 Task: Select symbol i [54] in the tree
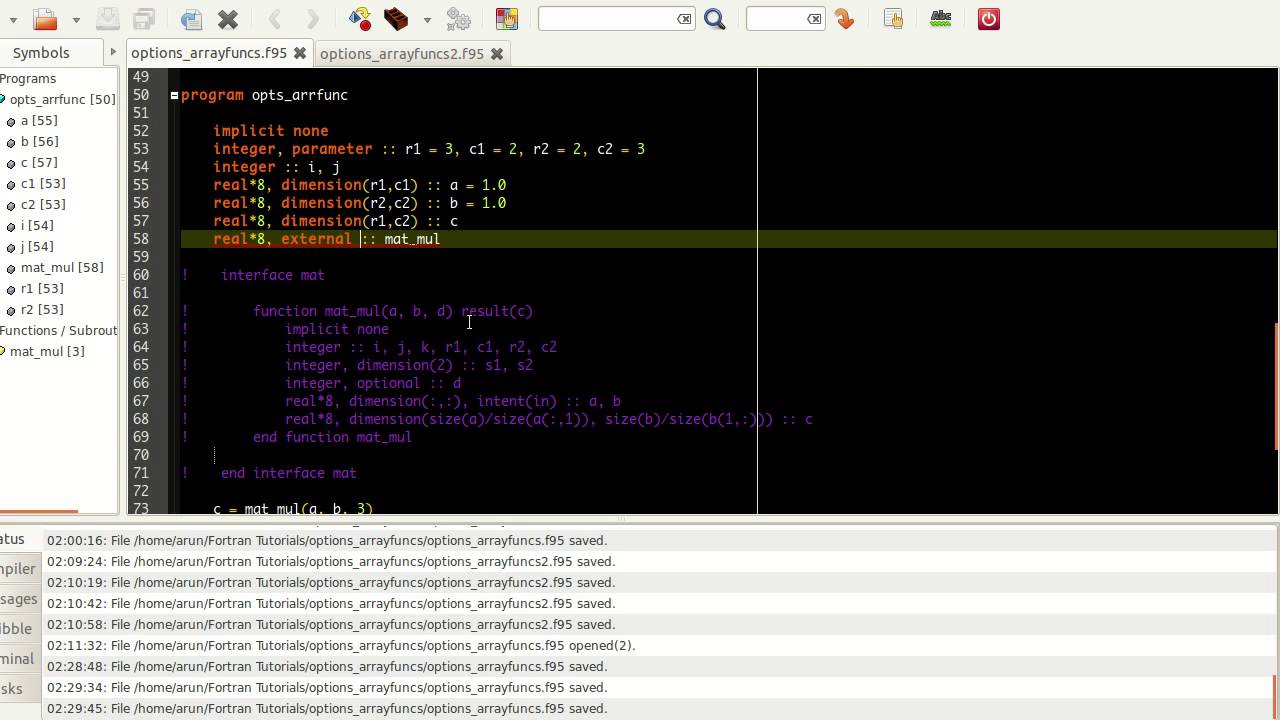click(x=37, y=225)
